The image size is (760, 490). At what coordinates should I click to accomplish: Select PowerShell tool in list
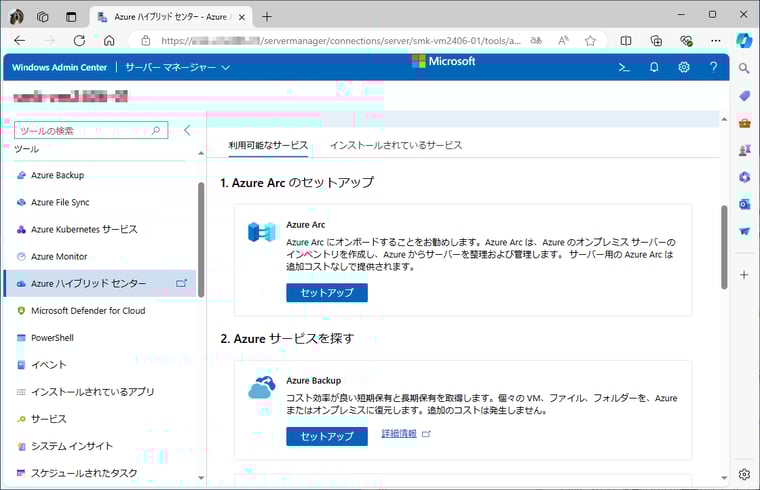100,338
